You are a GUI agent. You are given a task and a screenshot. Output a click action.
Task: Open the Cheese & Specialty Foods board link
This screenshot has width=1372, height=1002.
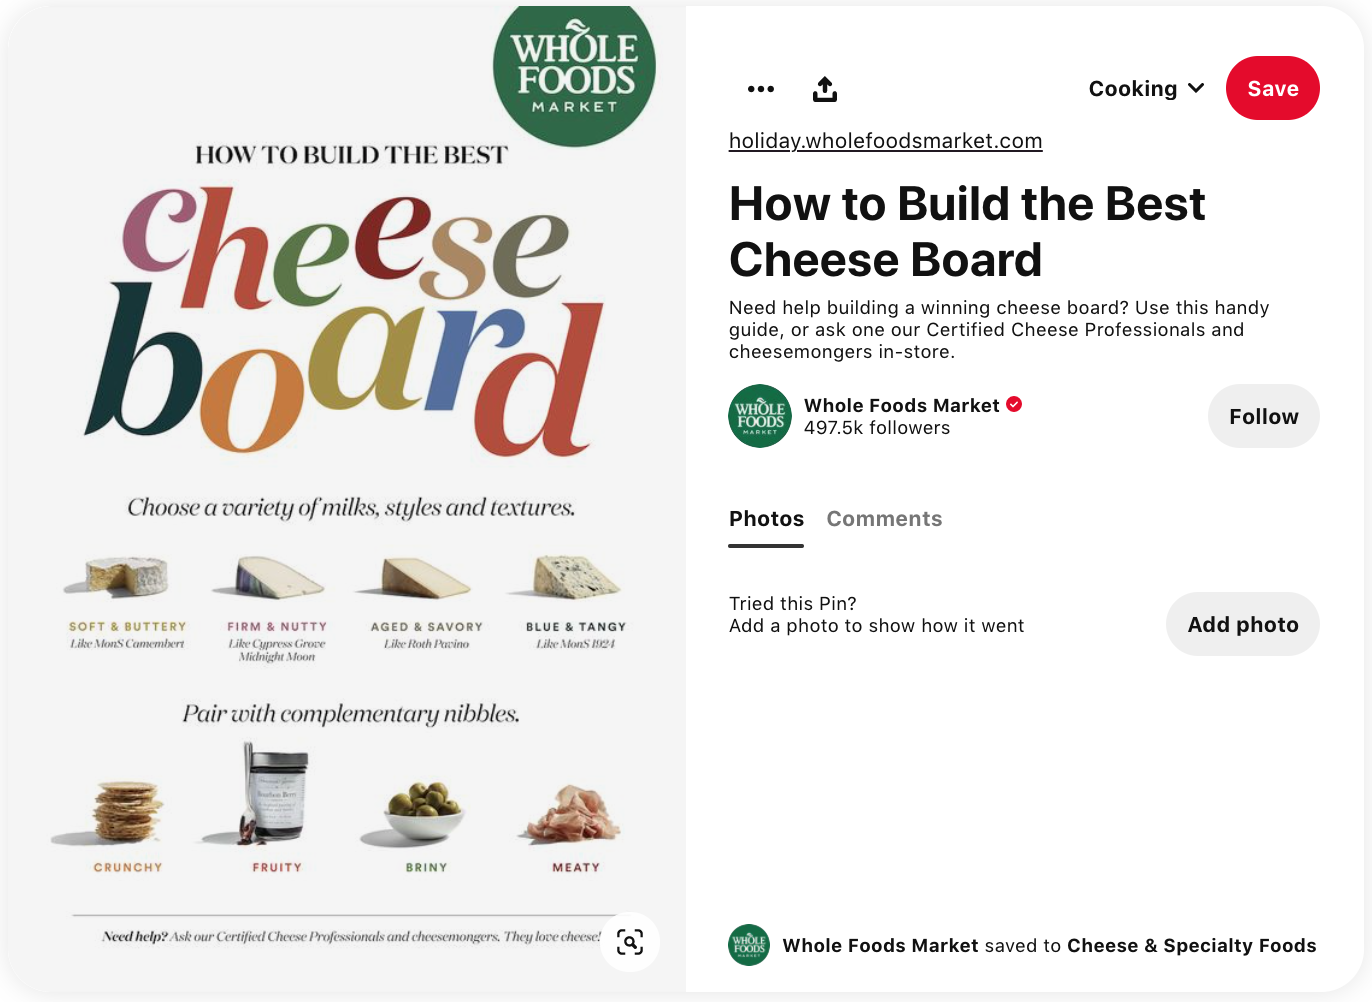pyautogui.click(x=1191, y=946)
